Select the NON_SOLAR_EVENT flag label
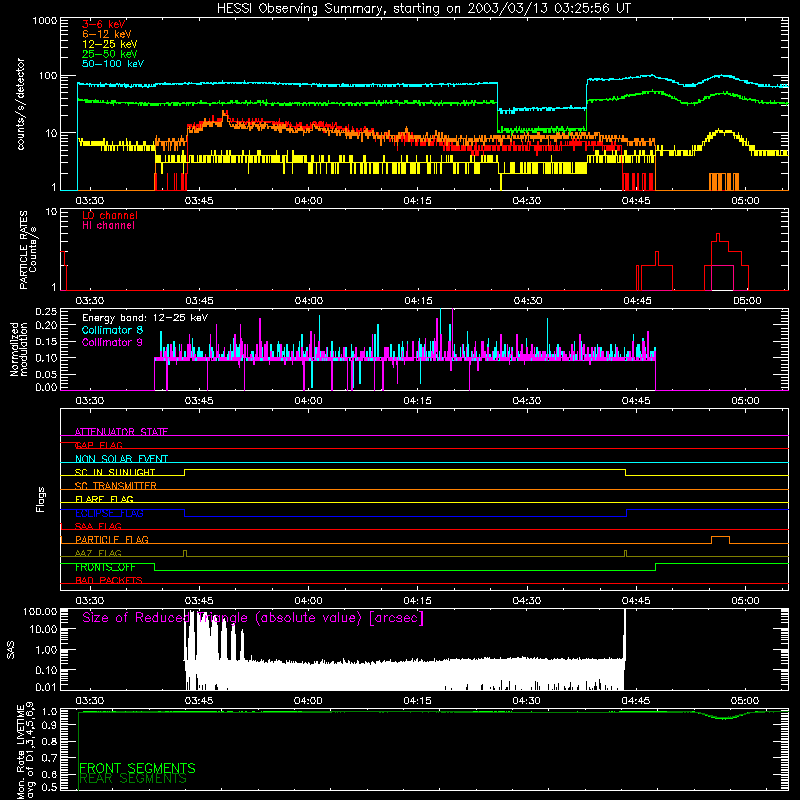This screenshot has width=800, height=800. (121, 459)
